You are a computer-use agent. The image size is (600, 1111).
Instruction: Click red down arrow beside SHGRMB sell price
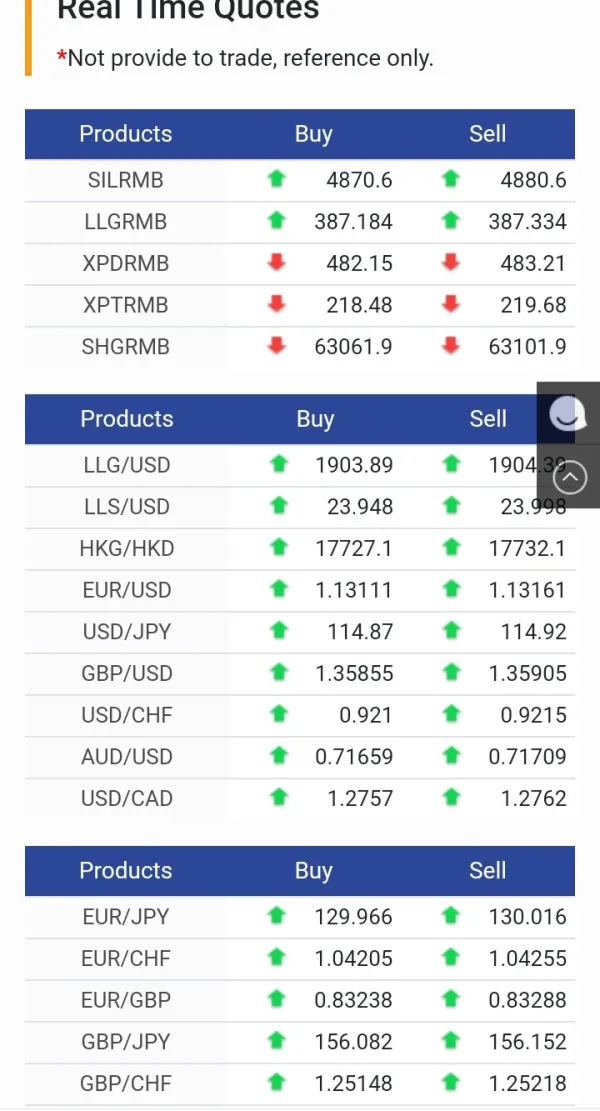click(x=451, y=347)
